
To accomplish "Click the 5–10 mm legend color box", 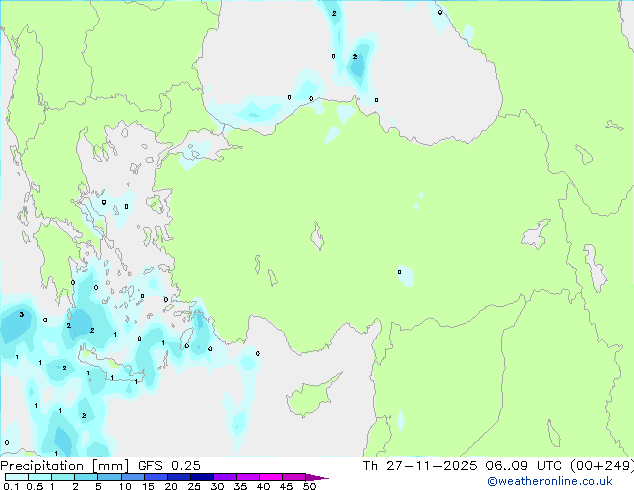I will 109,477.
